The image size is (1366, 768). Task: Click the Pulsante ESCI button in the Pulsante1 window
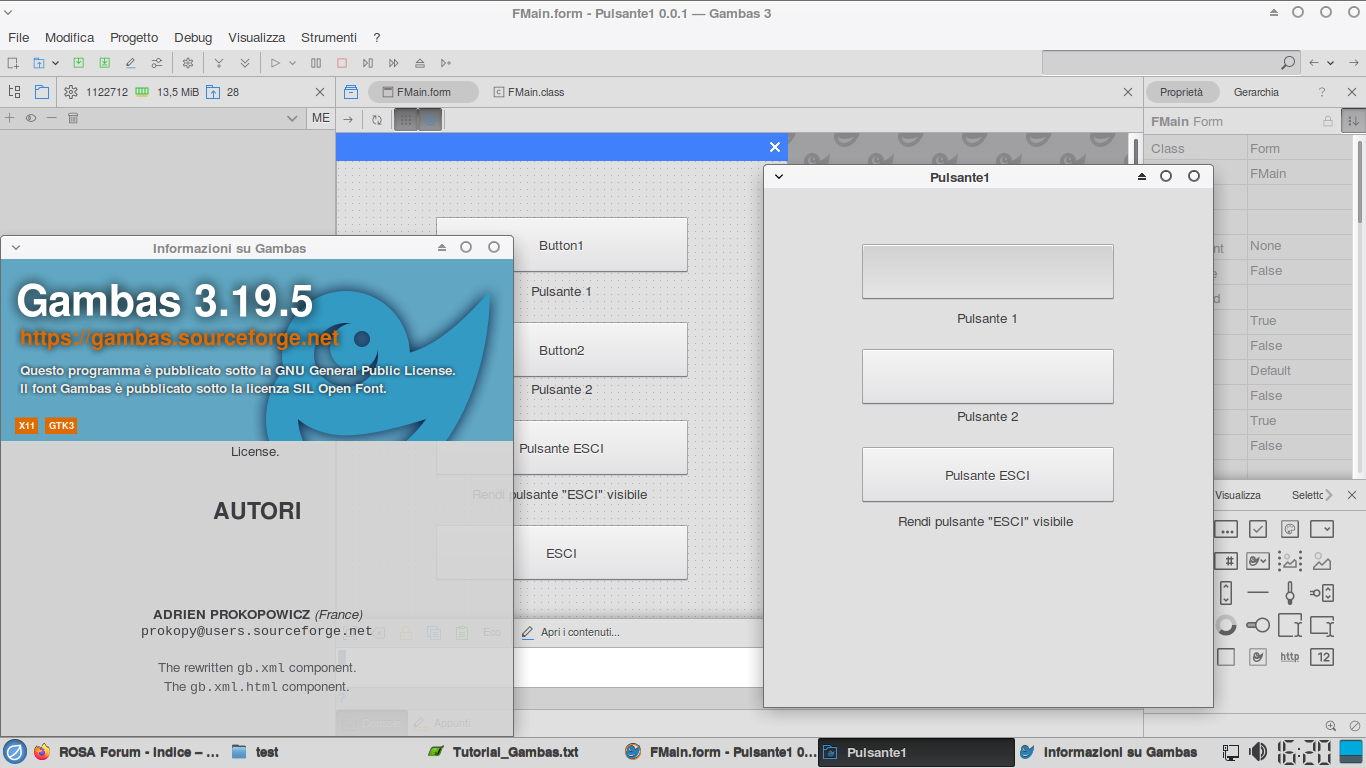(987, 475)
